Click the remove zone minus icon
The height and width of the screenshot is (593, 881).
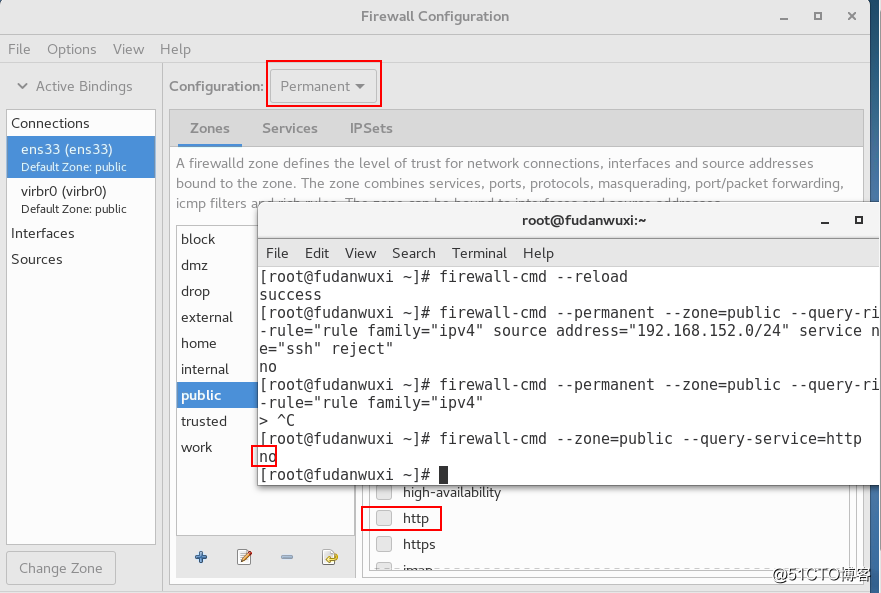[x=287, y=557]
